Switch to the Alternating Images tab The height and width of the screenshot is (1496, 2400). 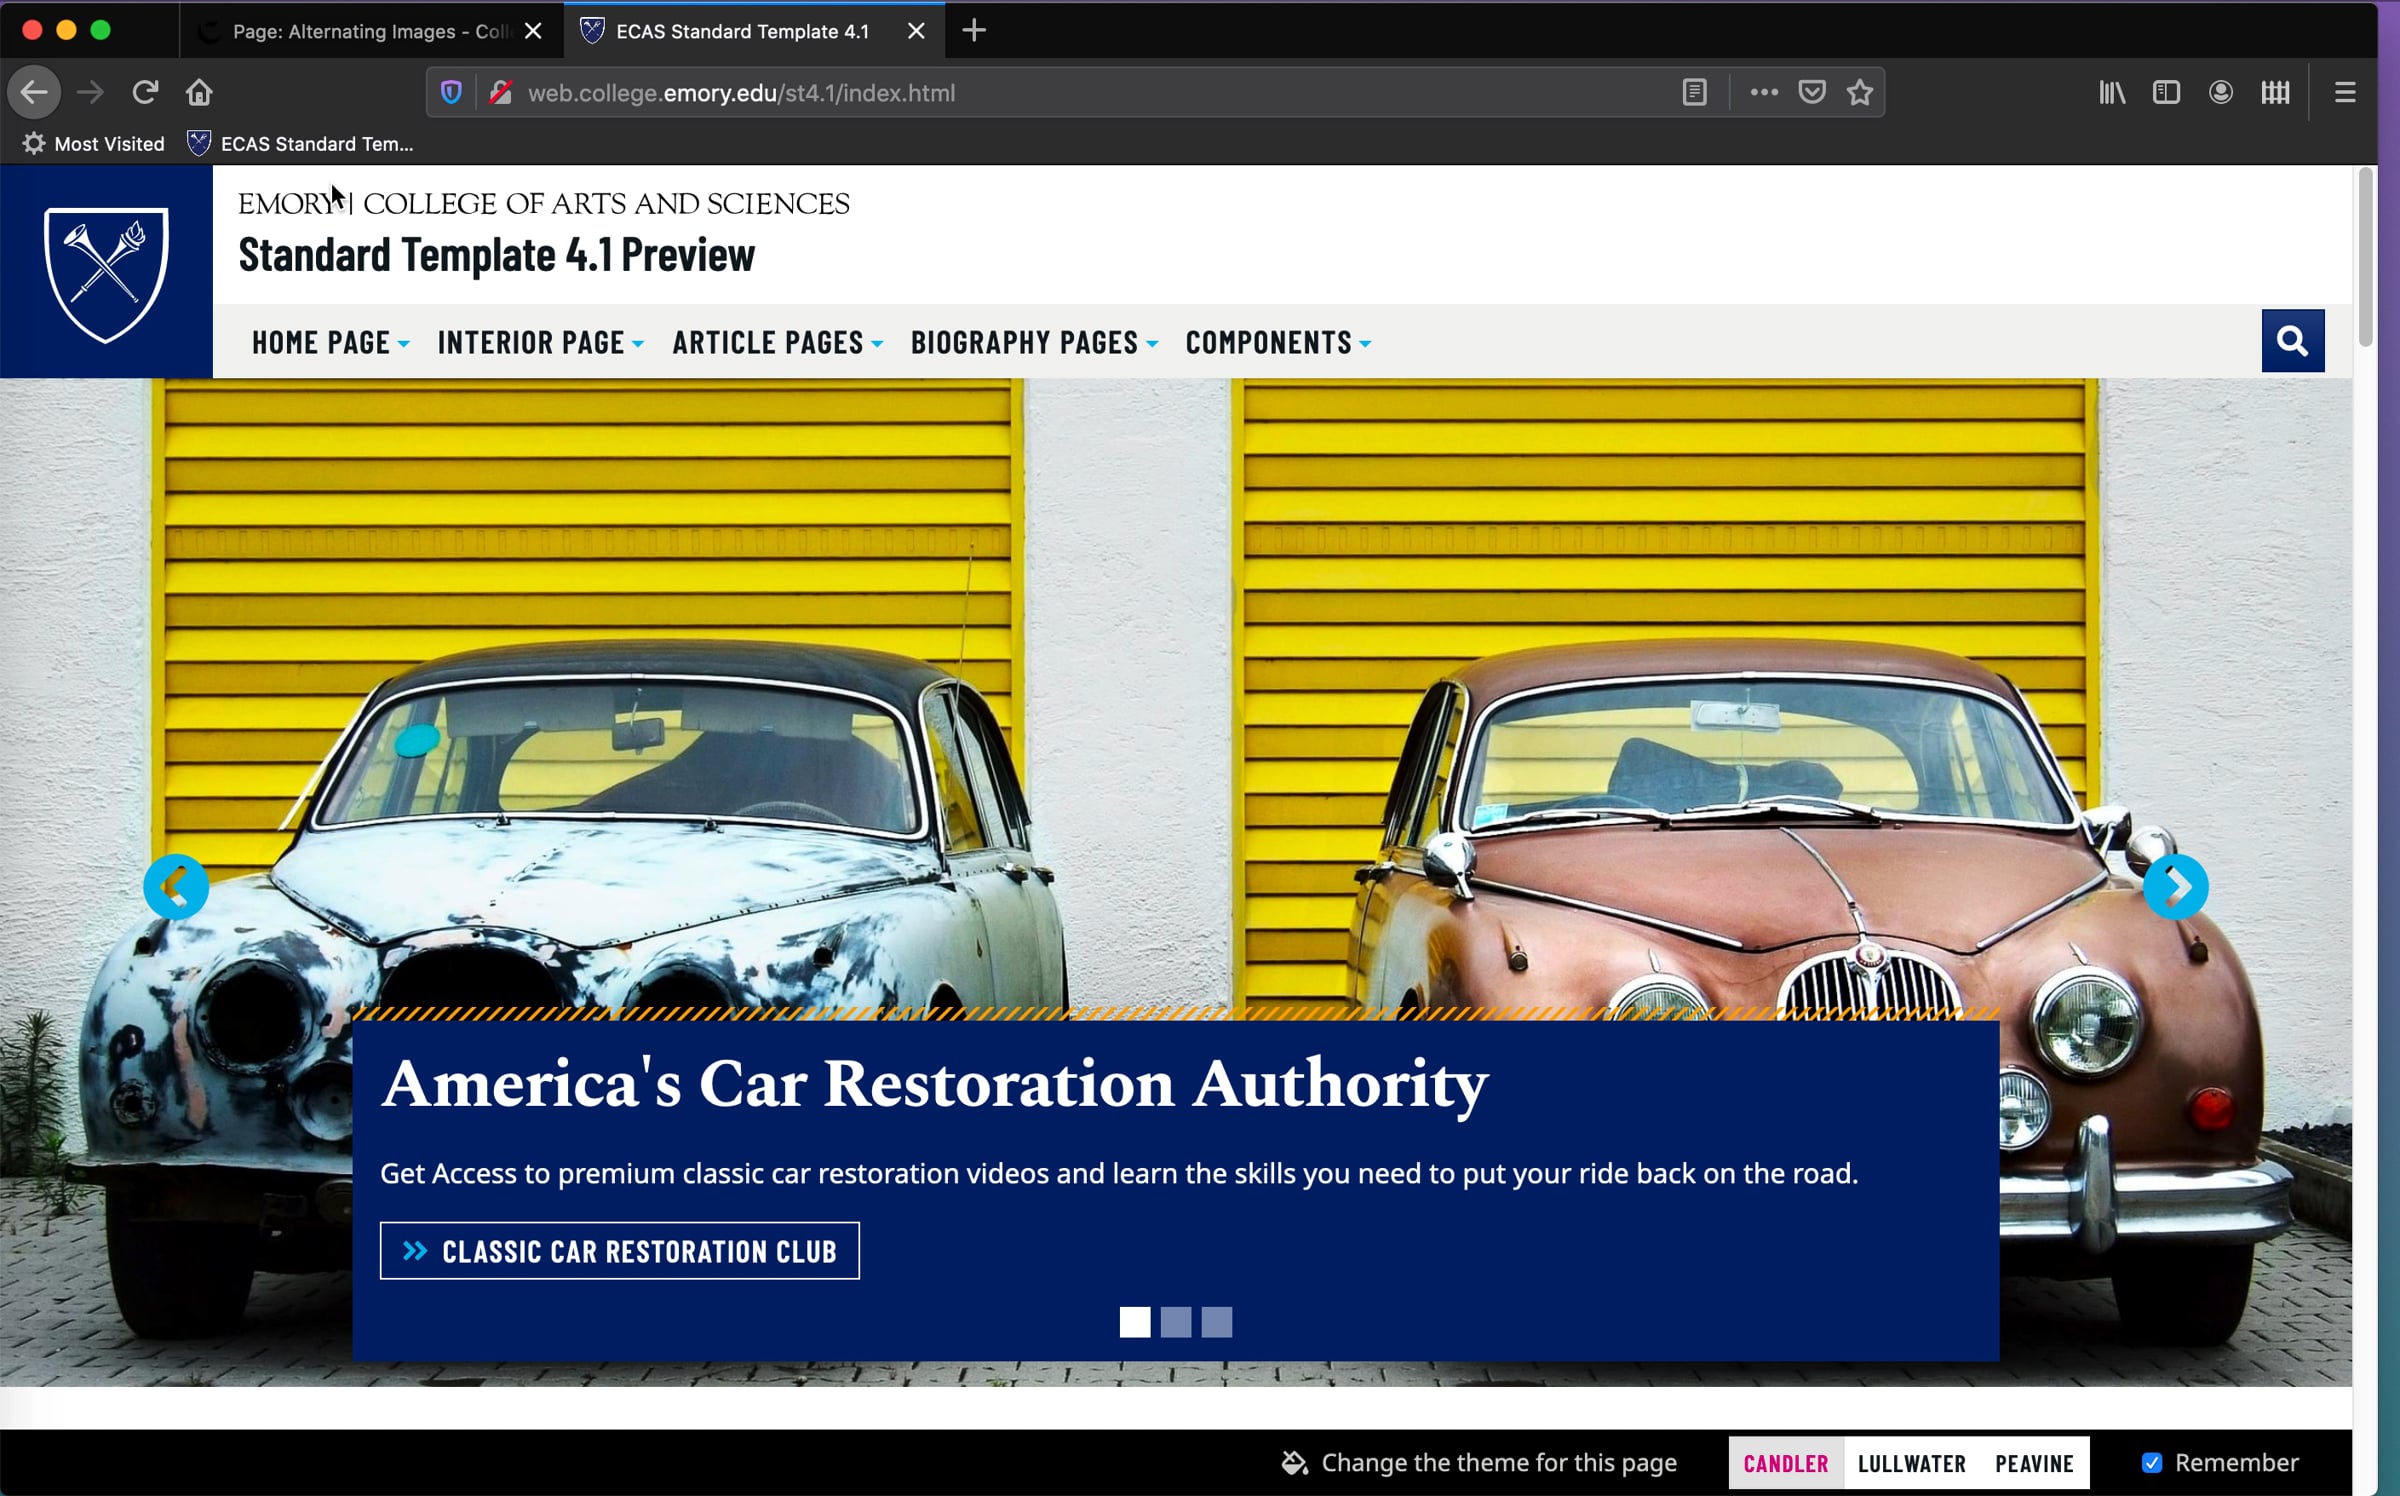click(x=370, y=31)
